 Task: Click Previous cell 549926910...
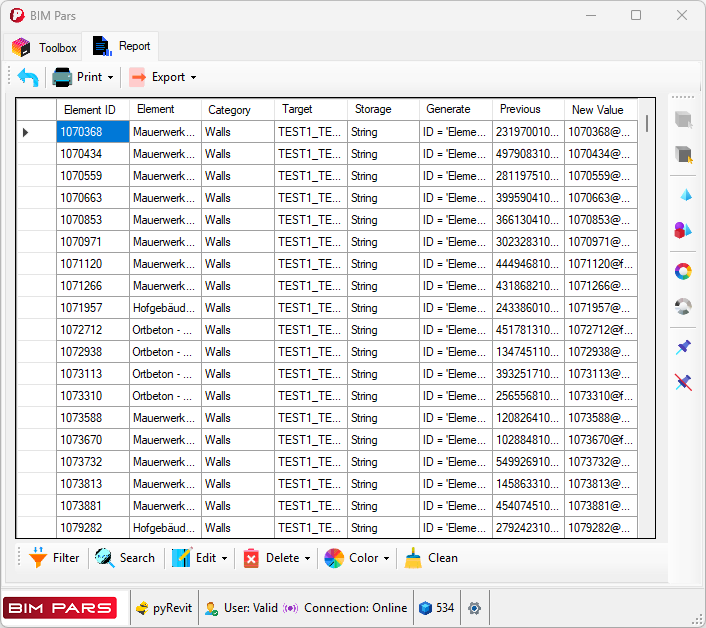click(528, 462)
